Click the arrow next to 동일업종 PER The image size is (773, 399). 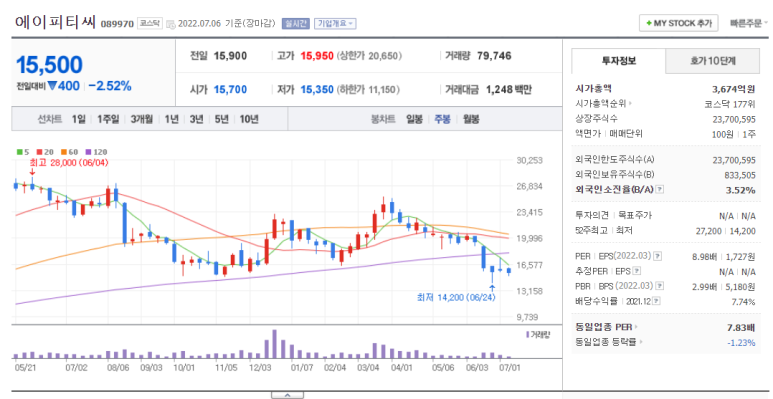[x=635, y=327]
